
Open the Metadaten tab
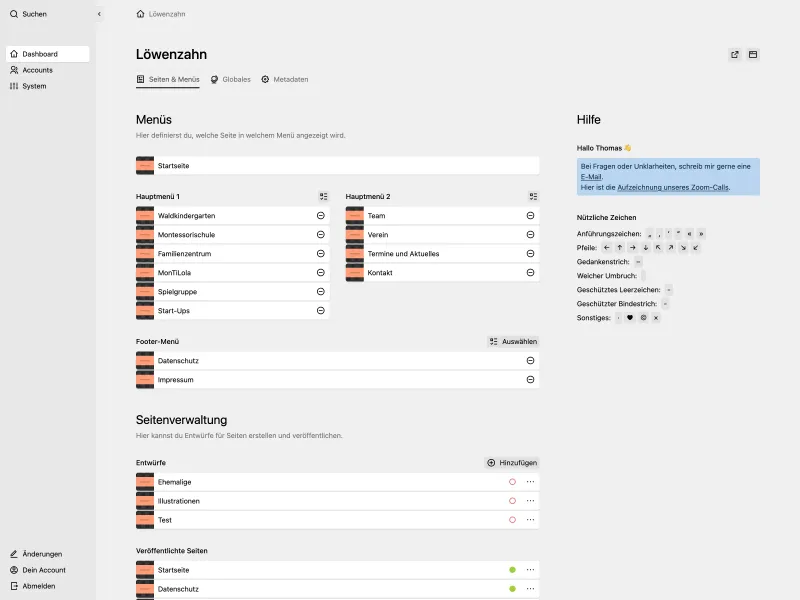point(289,78)
